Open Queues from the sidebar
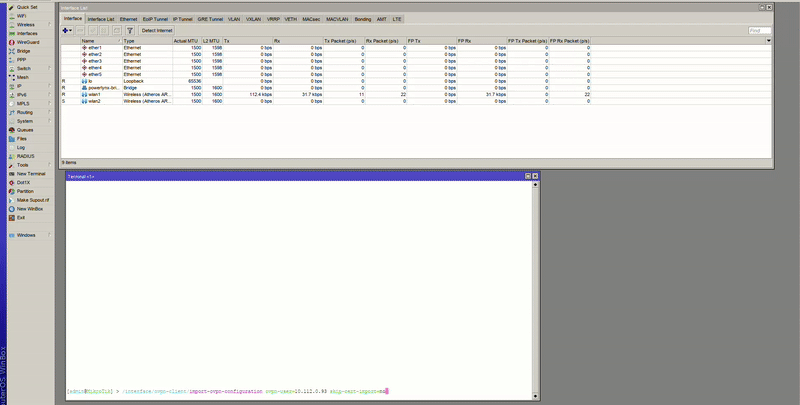800x405 pixels. [24, 130]
